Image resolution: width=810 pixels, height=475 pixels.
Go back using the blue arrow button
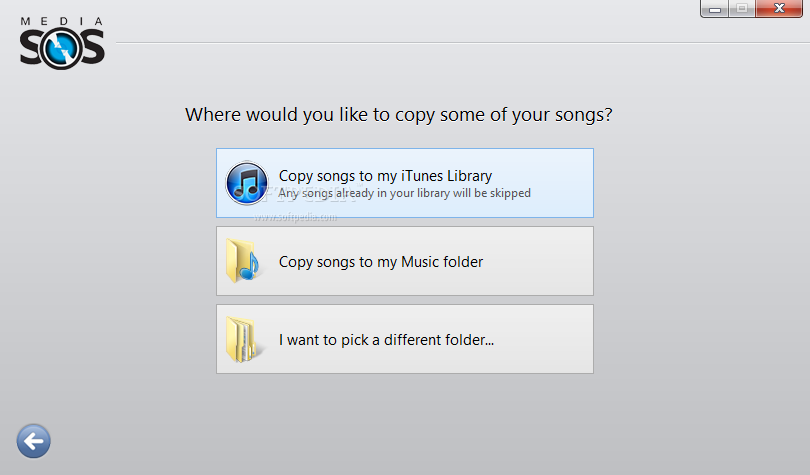point(34,441)
